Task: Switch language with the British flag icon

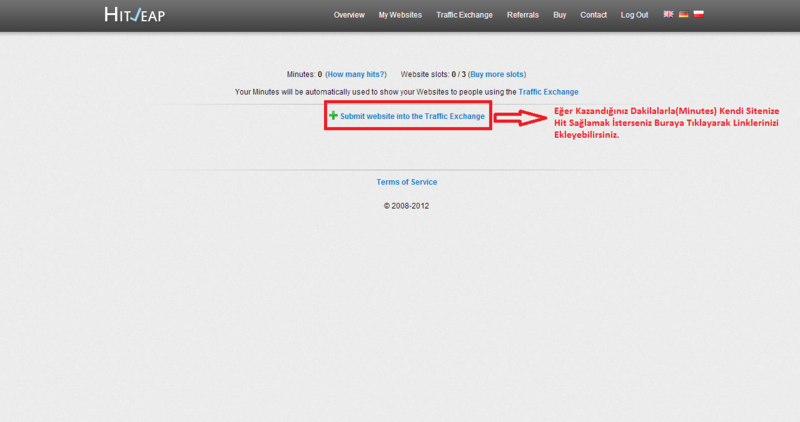Action: click(x=668, y=14)
